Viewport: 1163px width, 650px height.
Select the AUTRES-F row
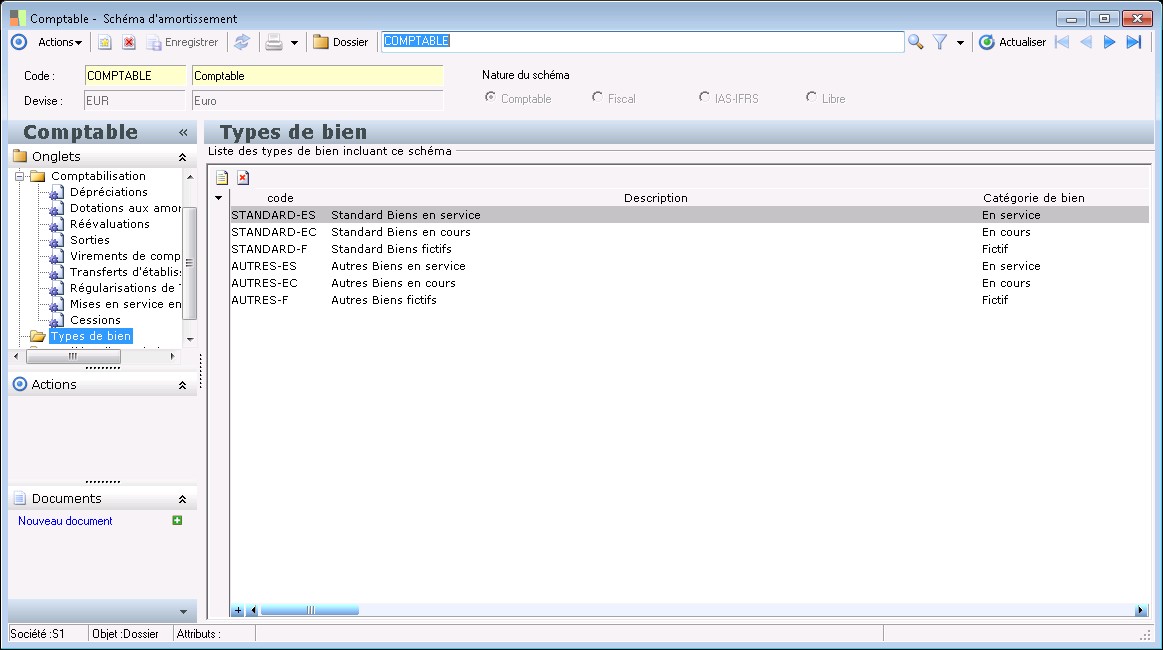(x=689, y=301)
